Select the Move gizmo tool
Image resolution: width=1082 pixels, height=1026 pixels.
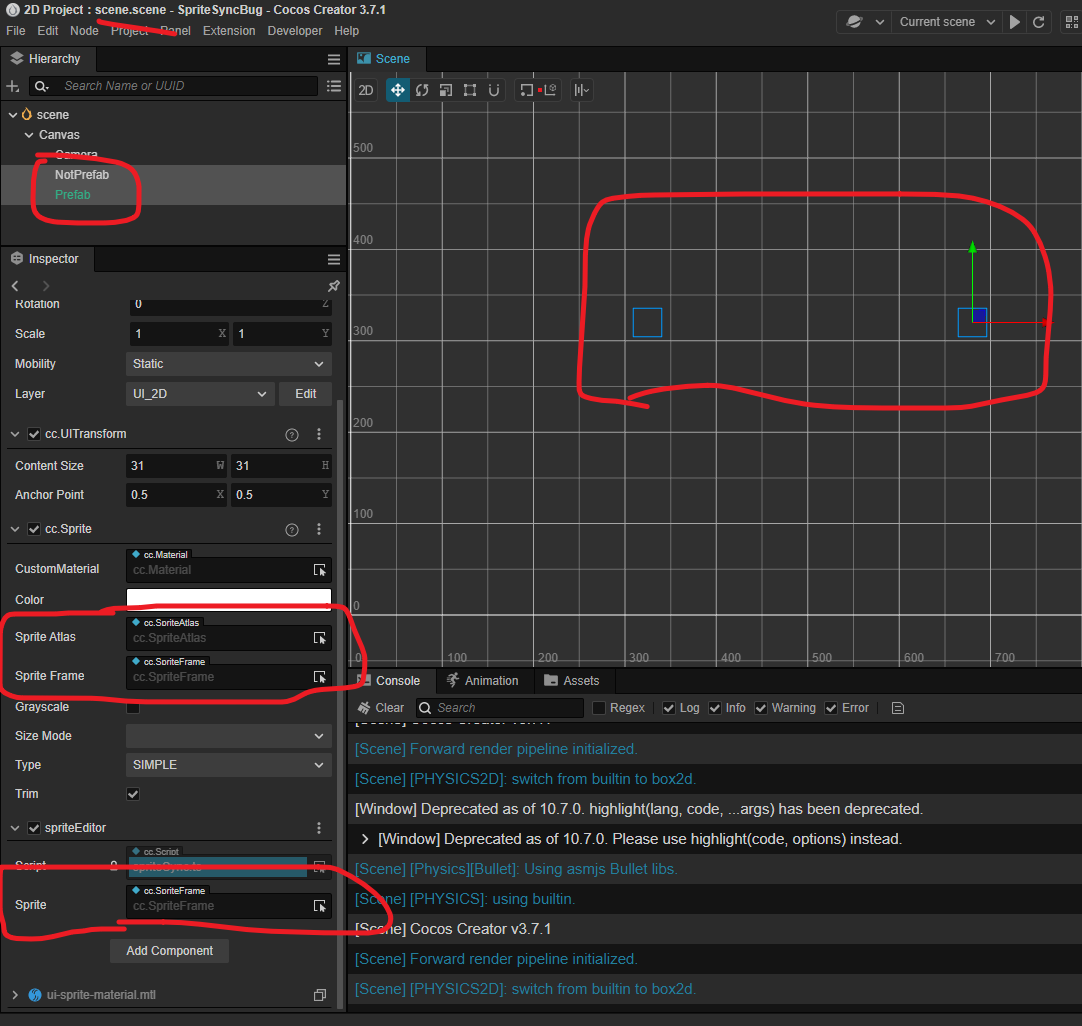[397, 90]
